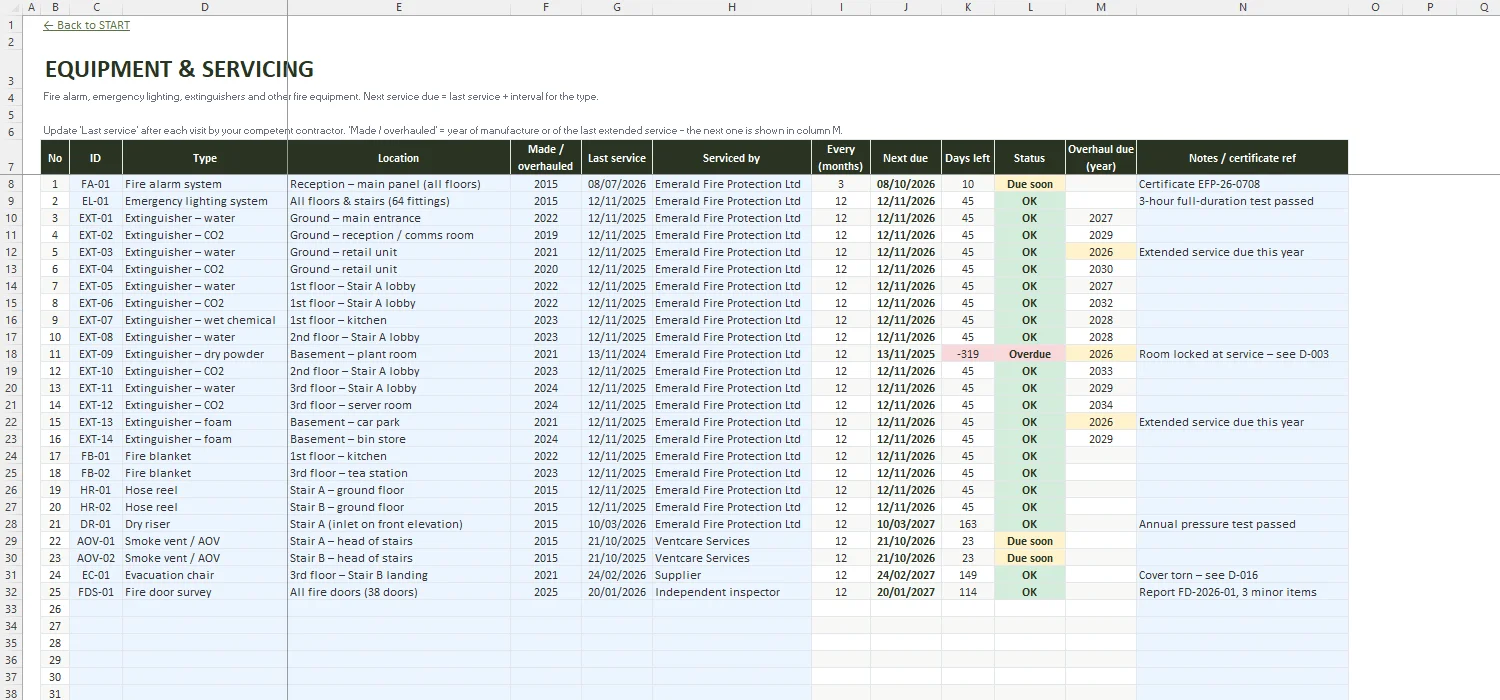Image resolution: width=1500 pixels, height=700 pixels.
Task: Select 'Report FD-2026-01, 3 minor items' note
Action: (1242, 592)
